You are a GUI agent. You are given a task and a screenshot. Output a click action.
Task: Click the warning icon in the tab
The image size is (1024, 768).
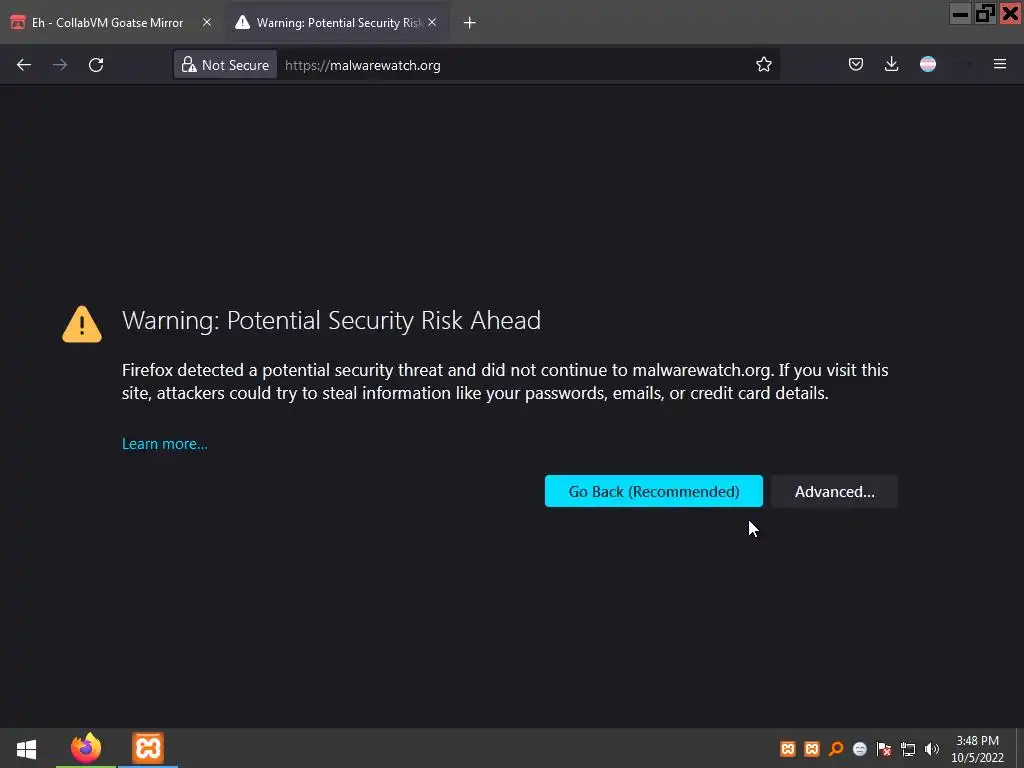(x=242, y=22)
